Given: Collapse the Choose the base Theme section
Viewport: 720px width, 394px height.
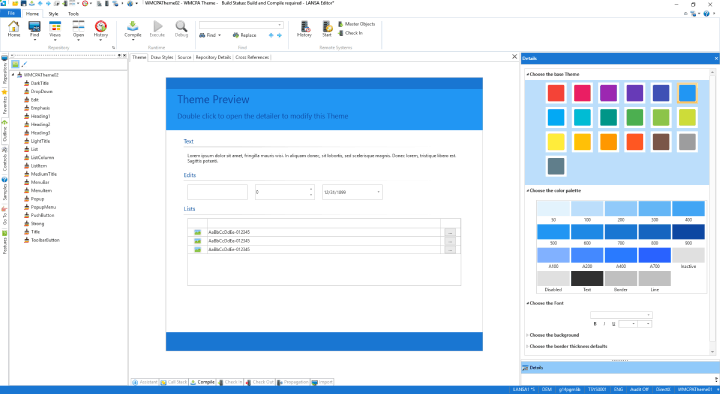Looking at the screenshot, I should pos(528,74).
